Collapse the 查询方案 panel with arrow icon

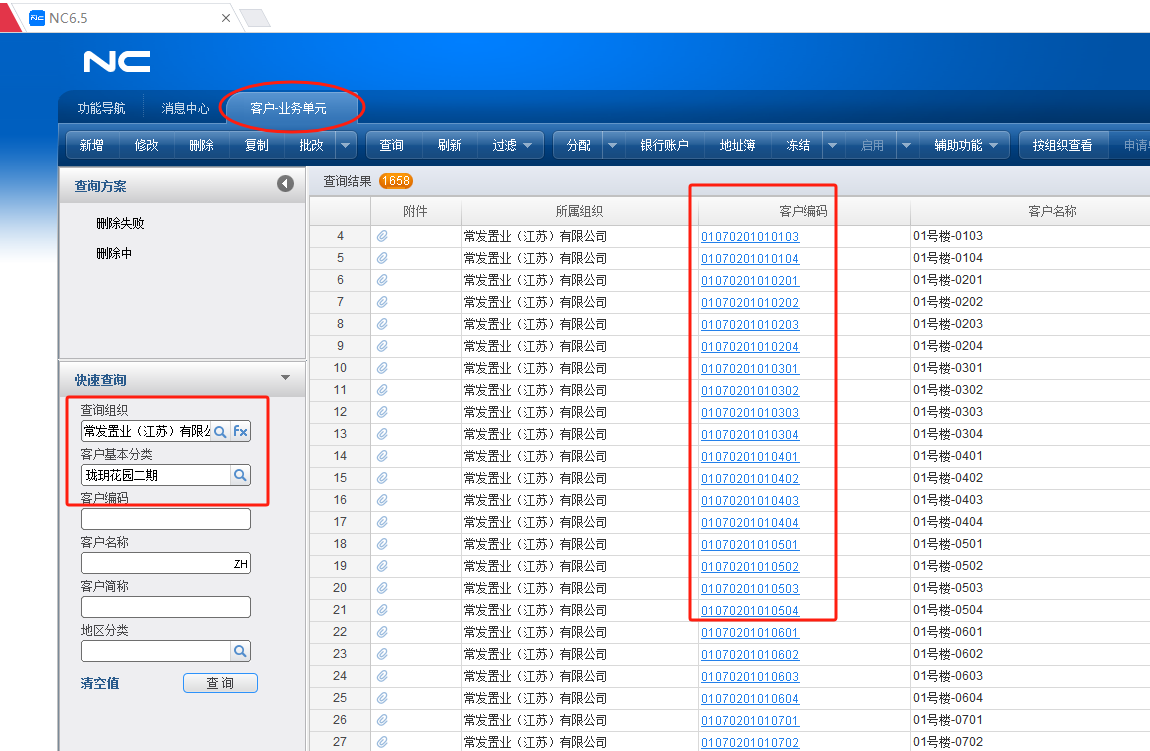coord(285,185)
